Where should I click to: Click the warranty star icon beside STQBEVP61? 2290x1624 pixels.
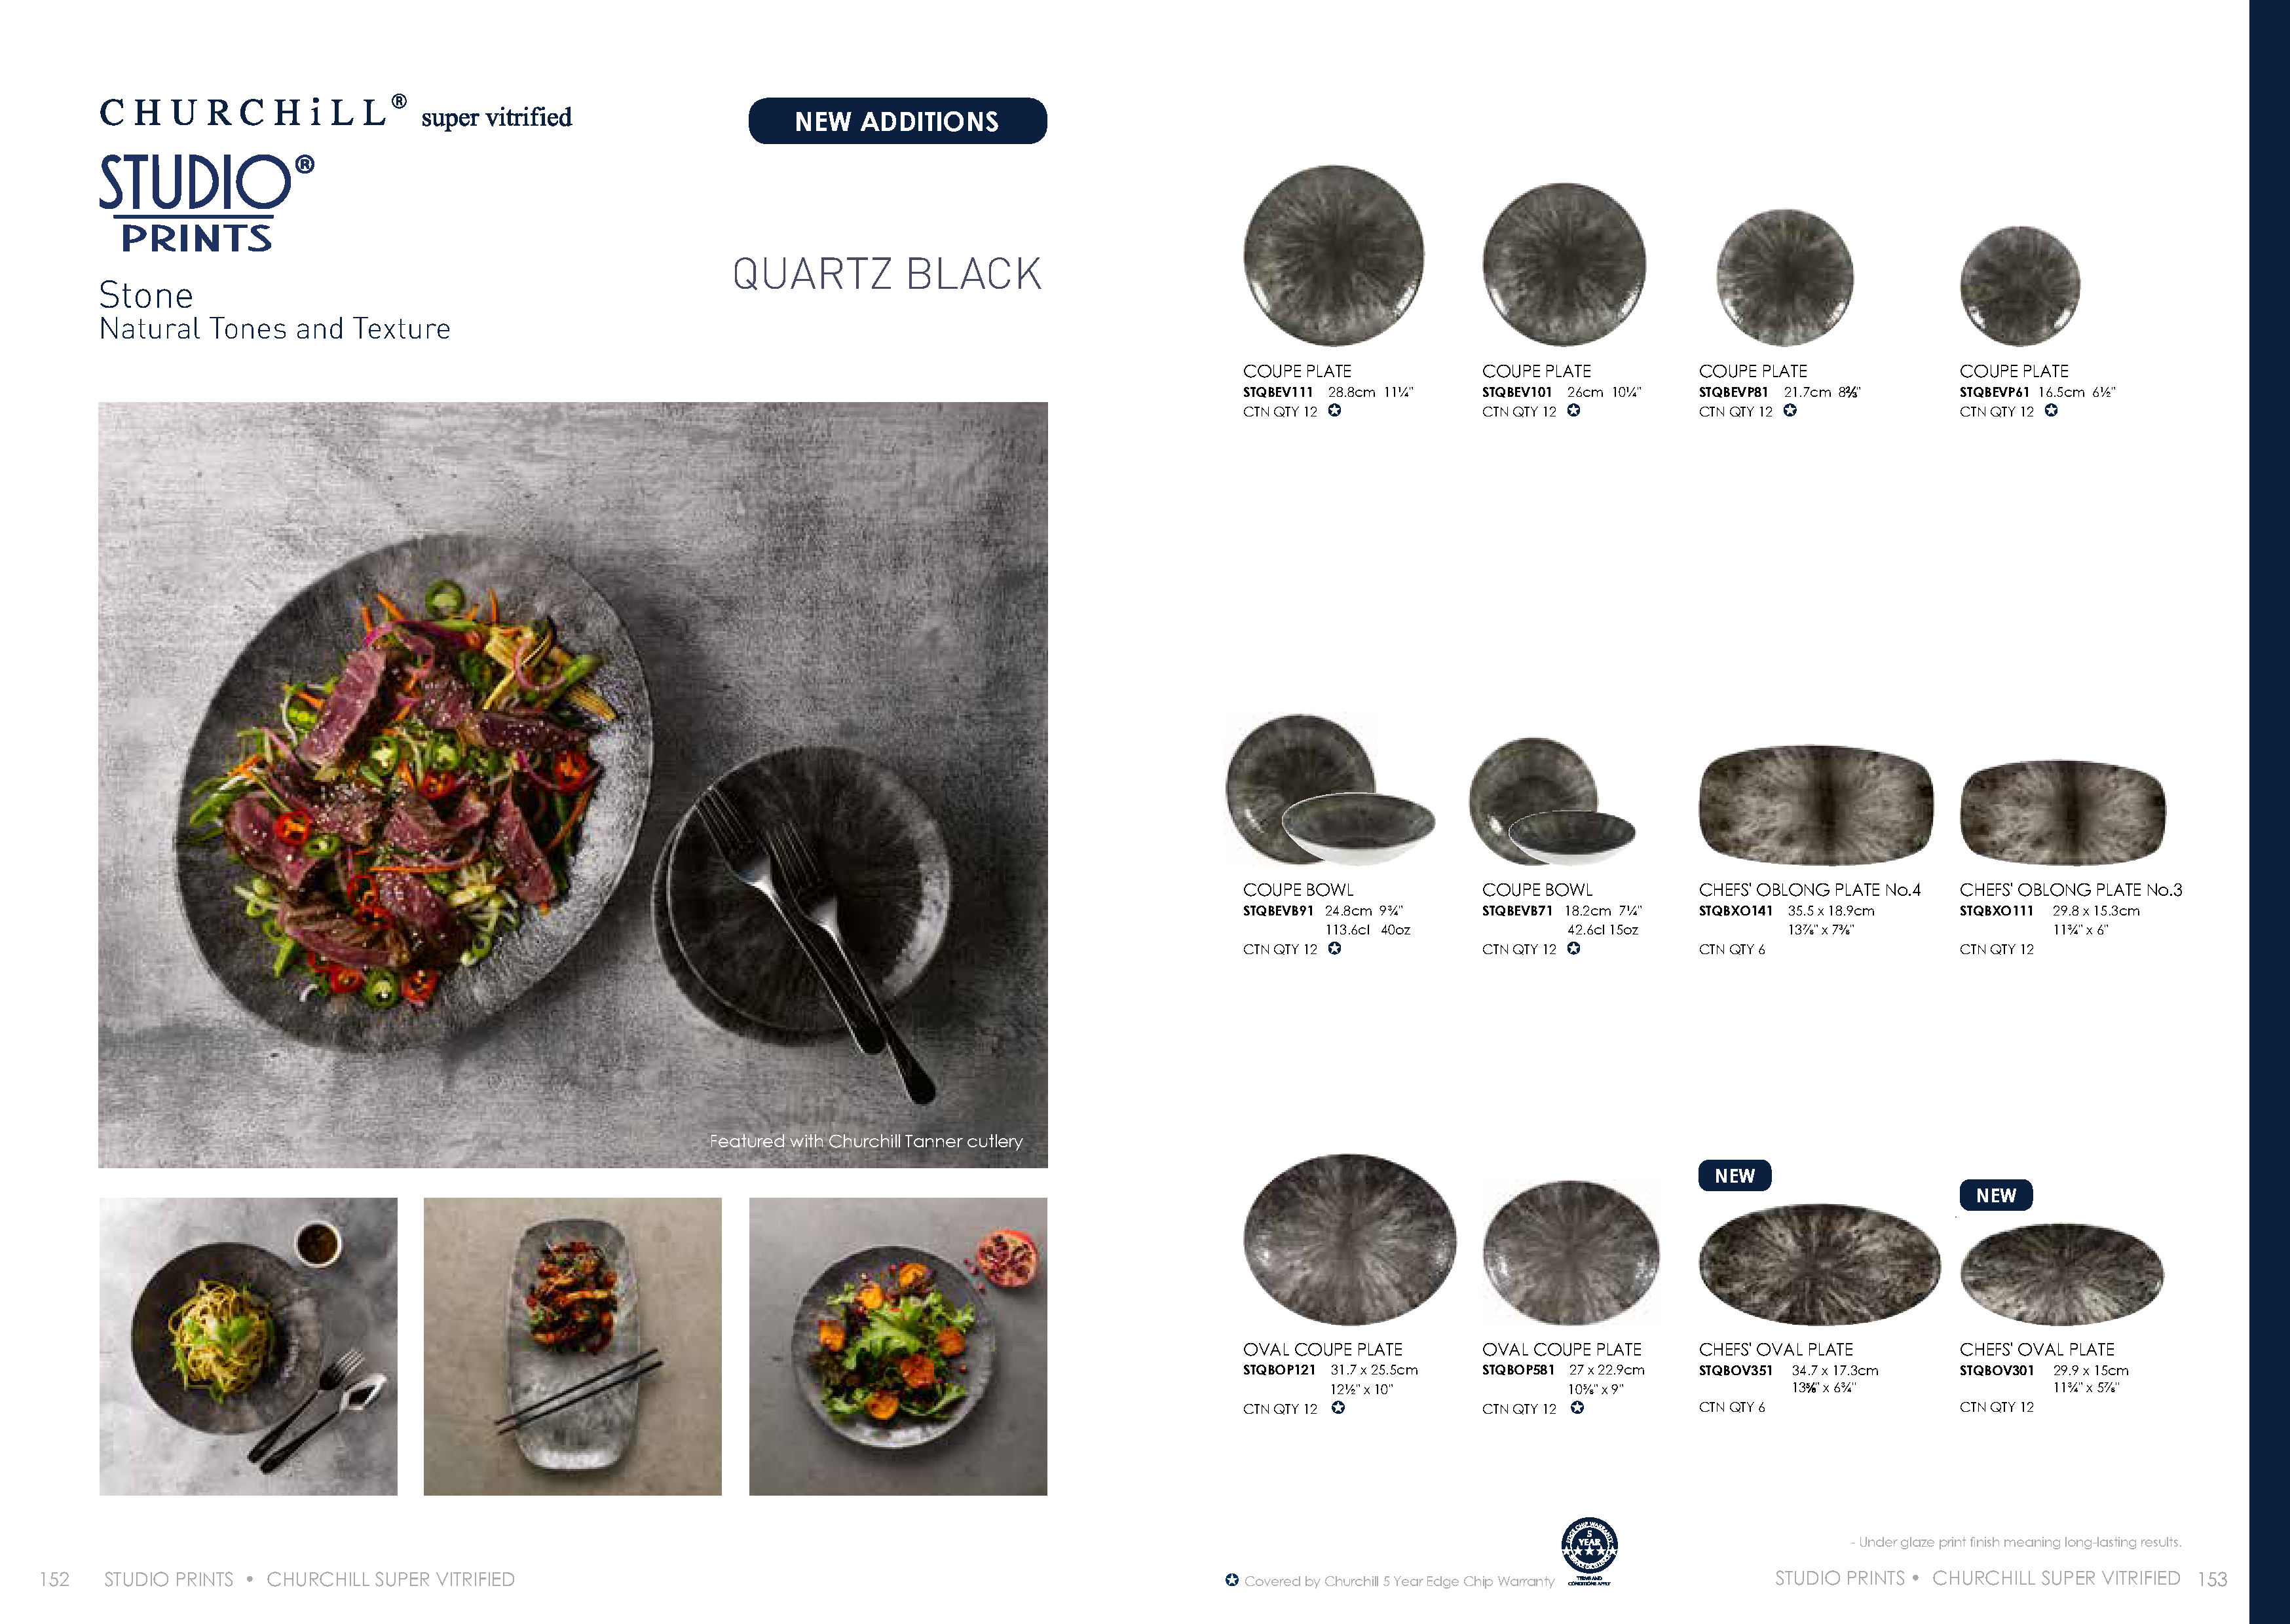2051,411
